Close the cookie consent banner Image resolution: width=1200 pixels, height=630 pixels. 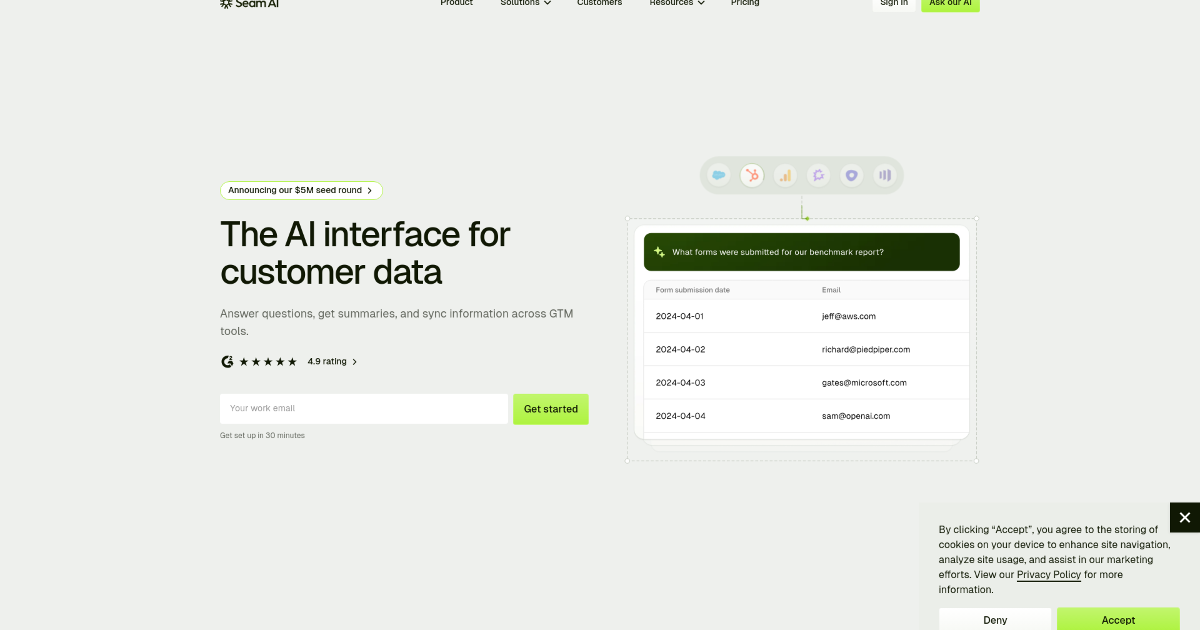[x=1184, y=517]
